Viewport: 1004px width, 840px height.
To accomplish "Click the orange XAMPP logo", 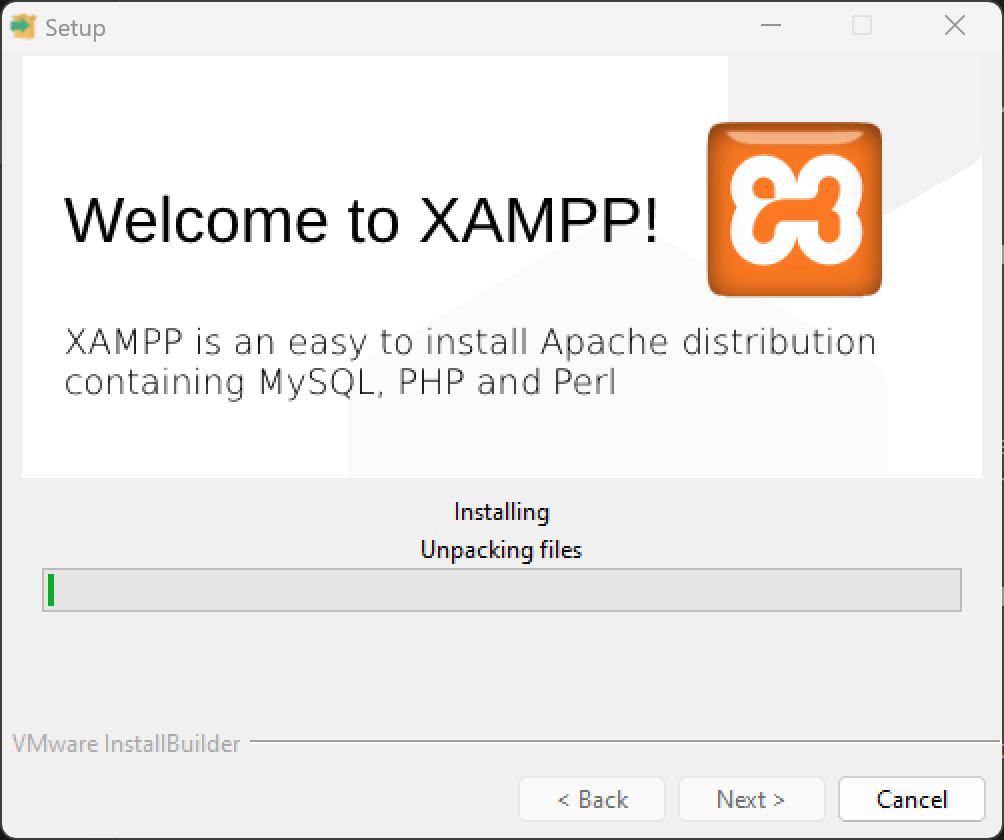I will [x=794, y=209].
